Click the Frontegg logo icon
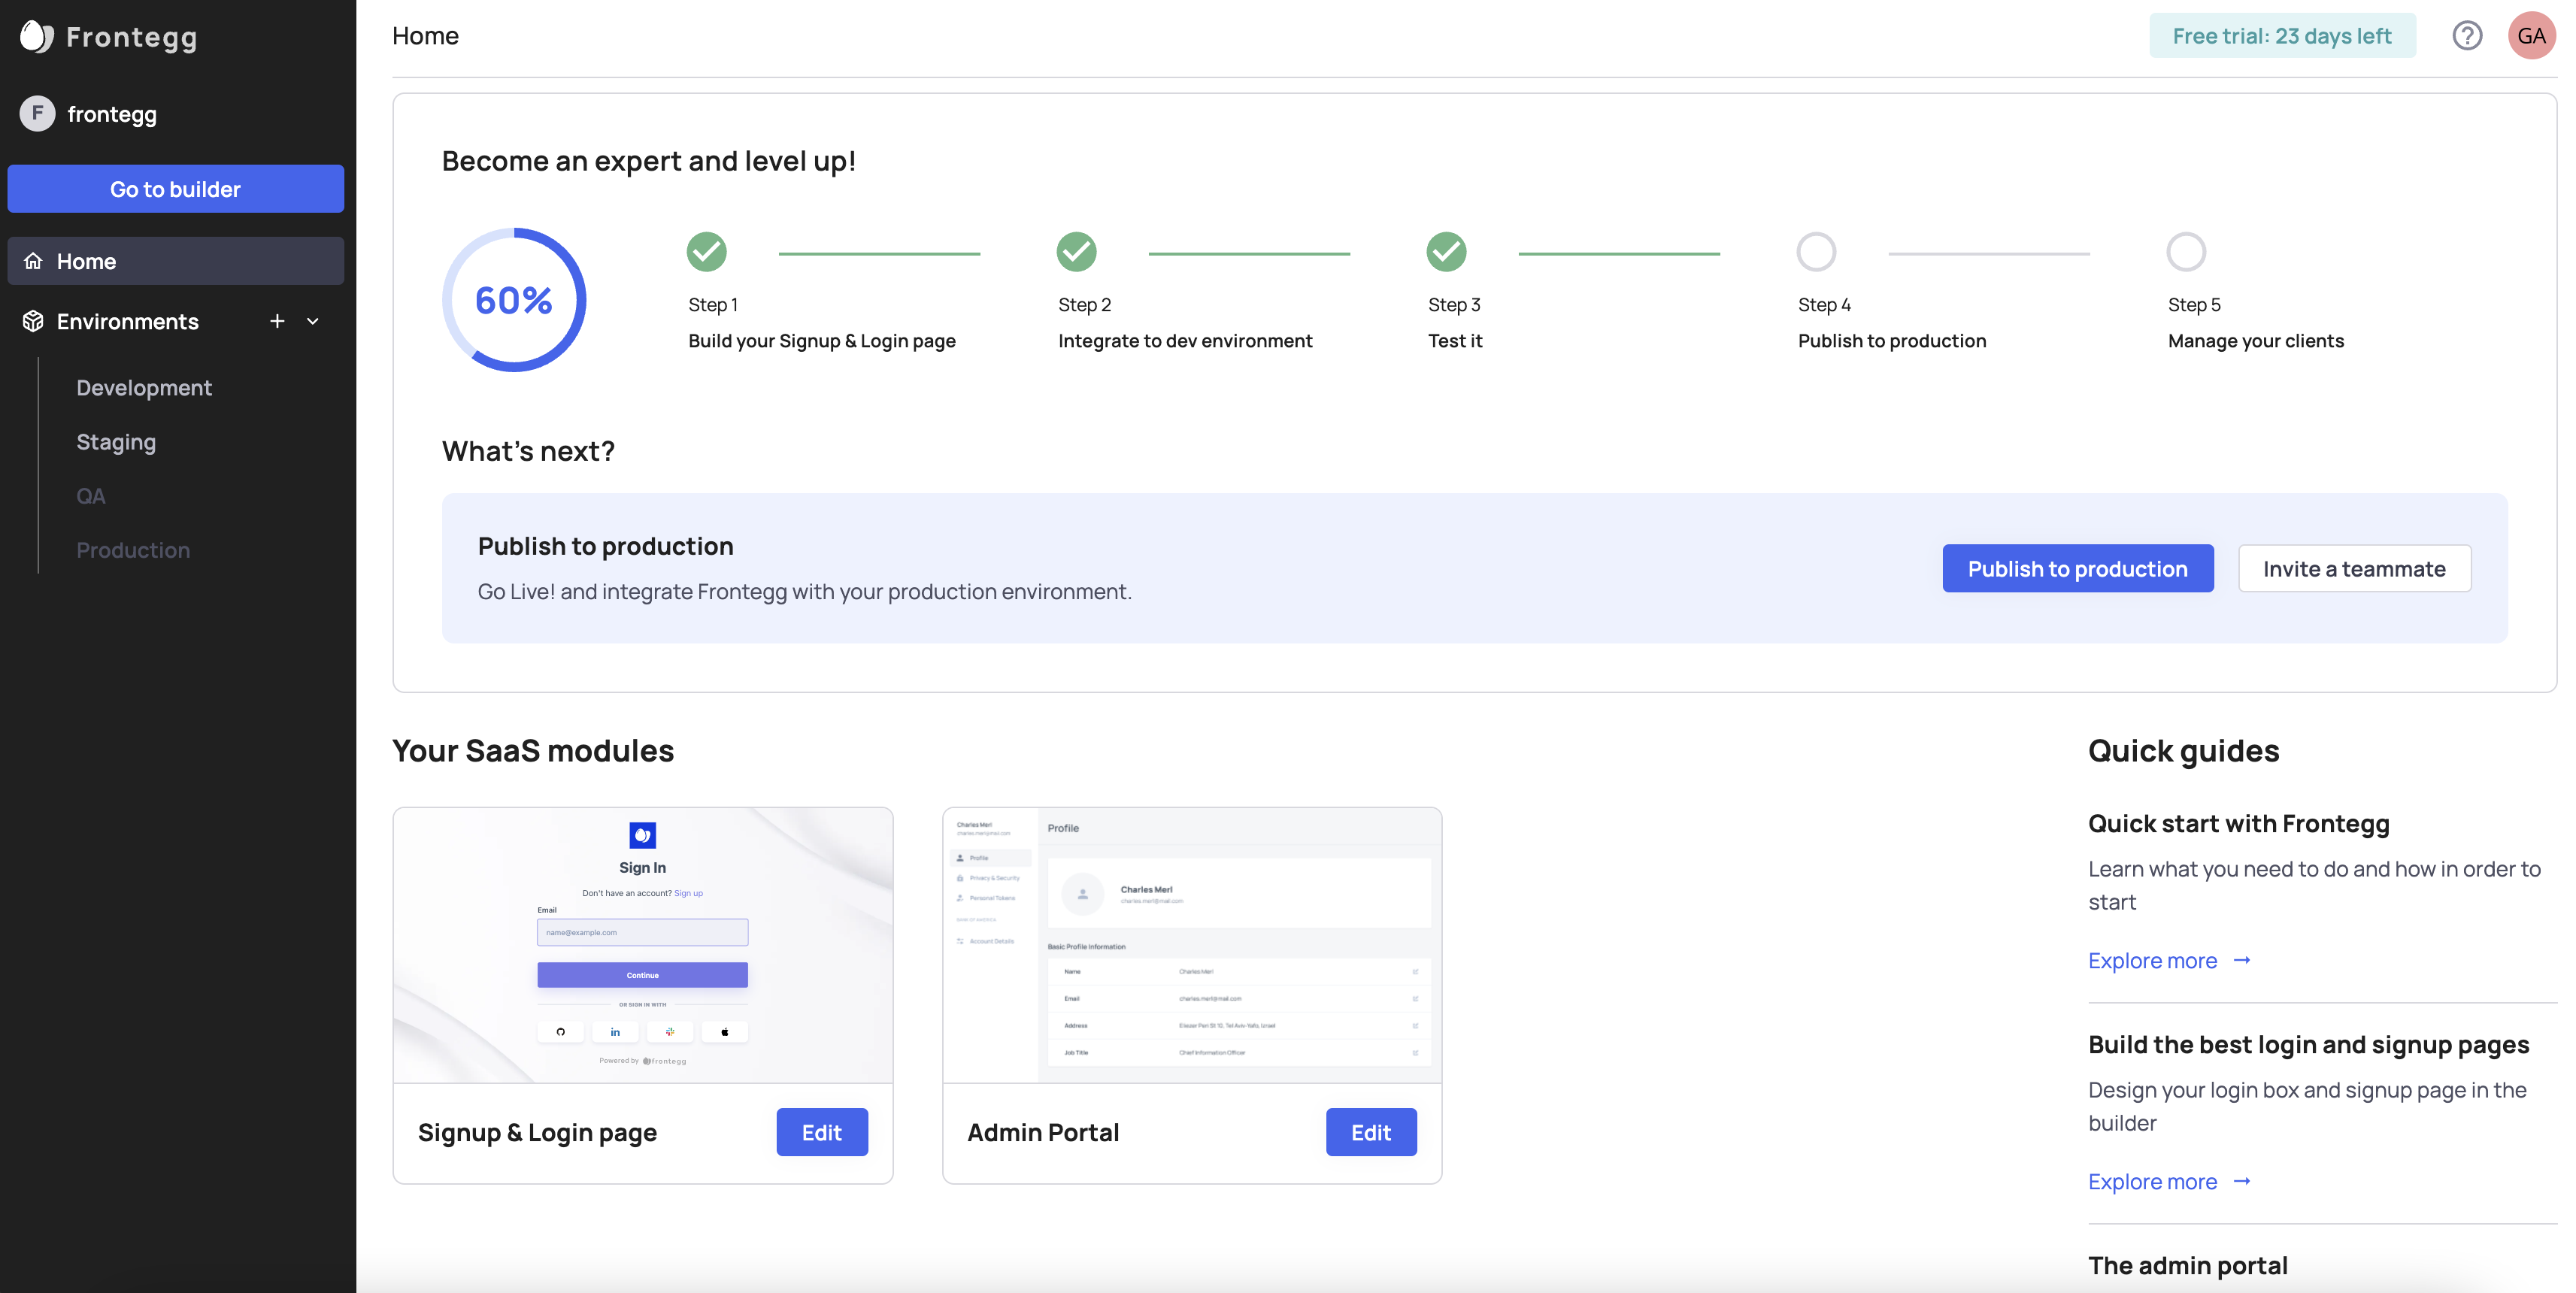Viewport: 2576px width, 1293px height. tap(36, 36)
